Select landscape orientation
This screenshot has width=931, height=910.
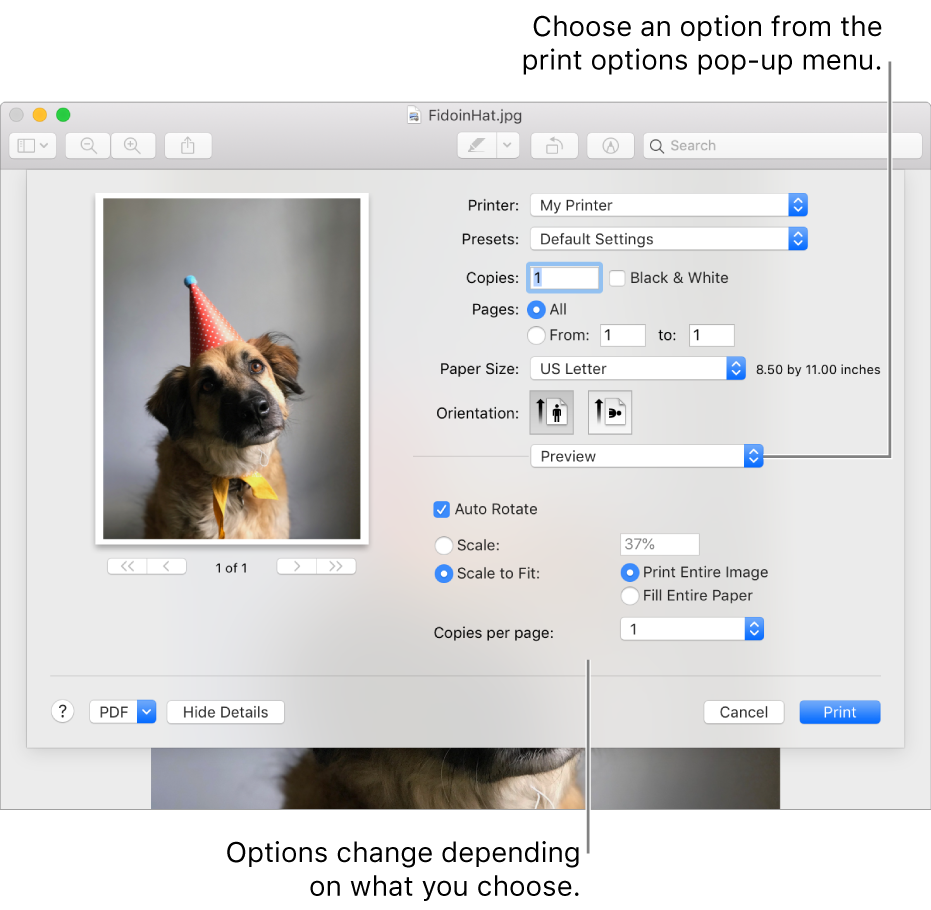pyautogui.click(x=609, y=412)
